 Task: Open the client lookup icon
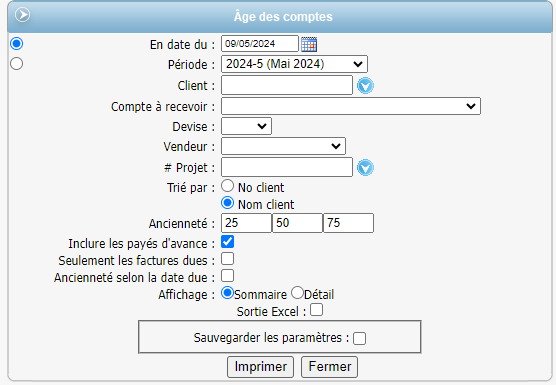[x=365, y=85]
